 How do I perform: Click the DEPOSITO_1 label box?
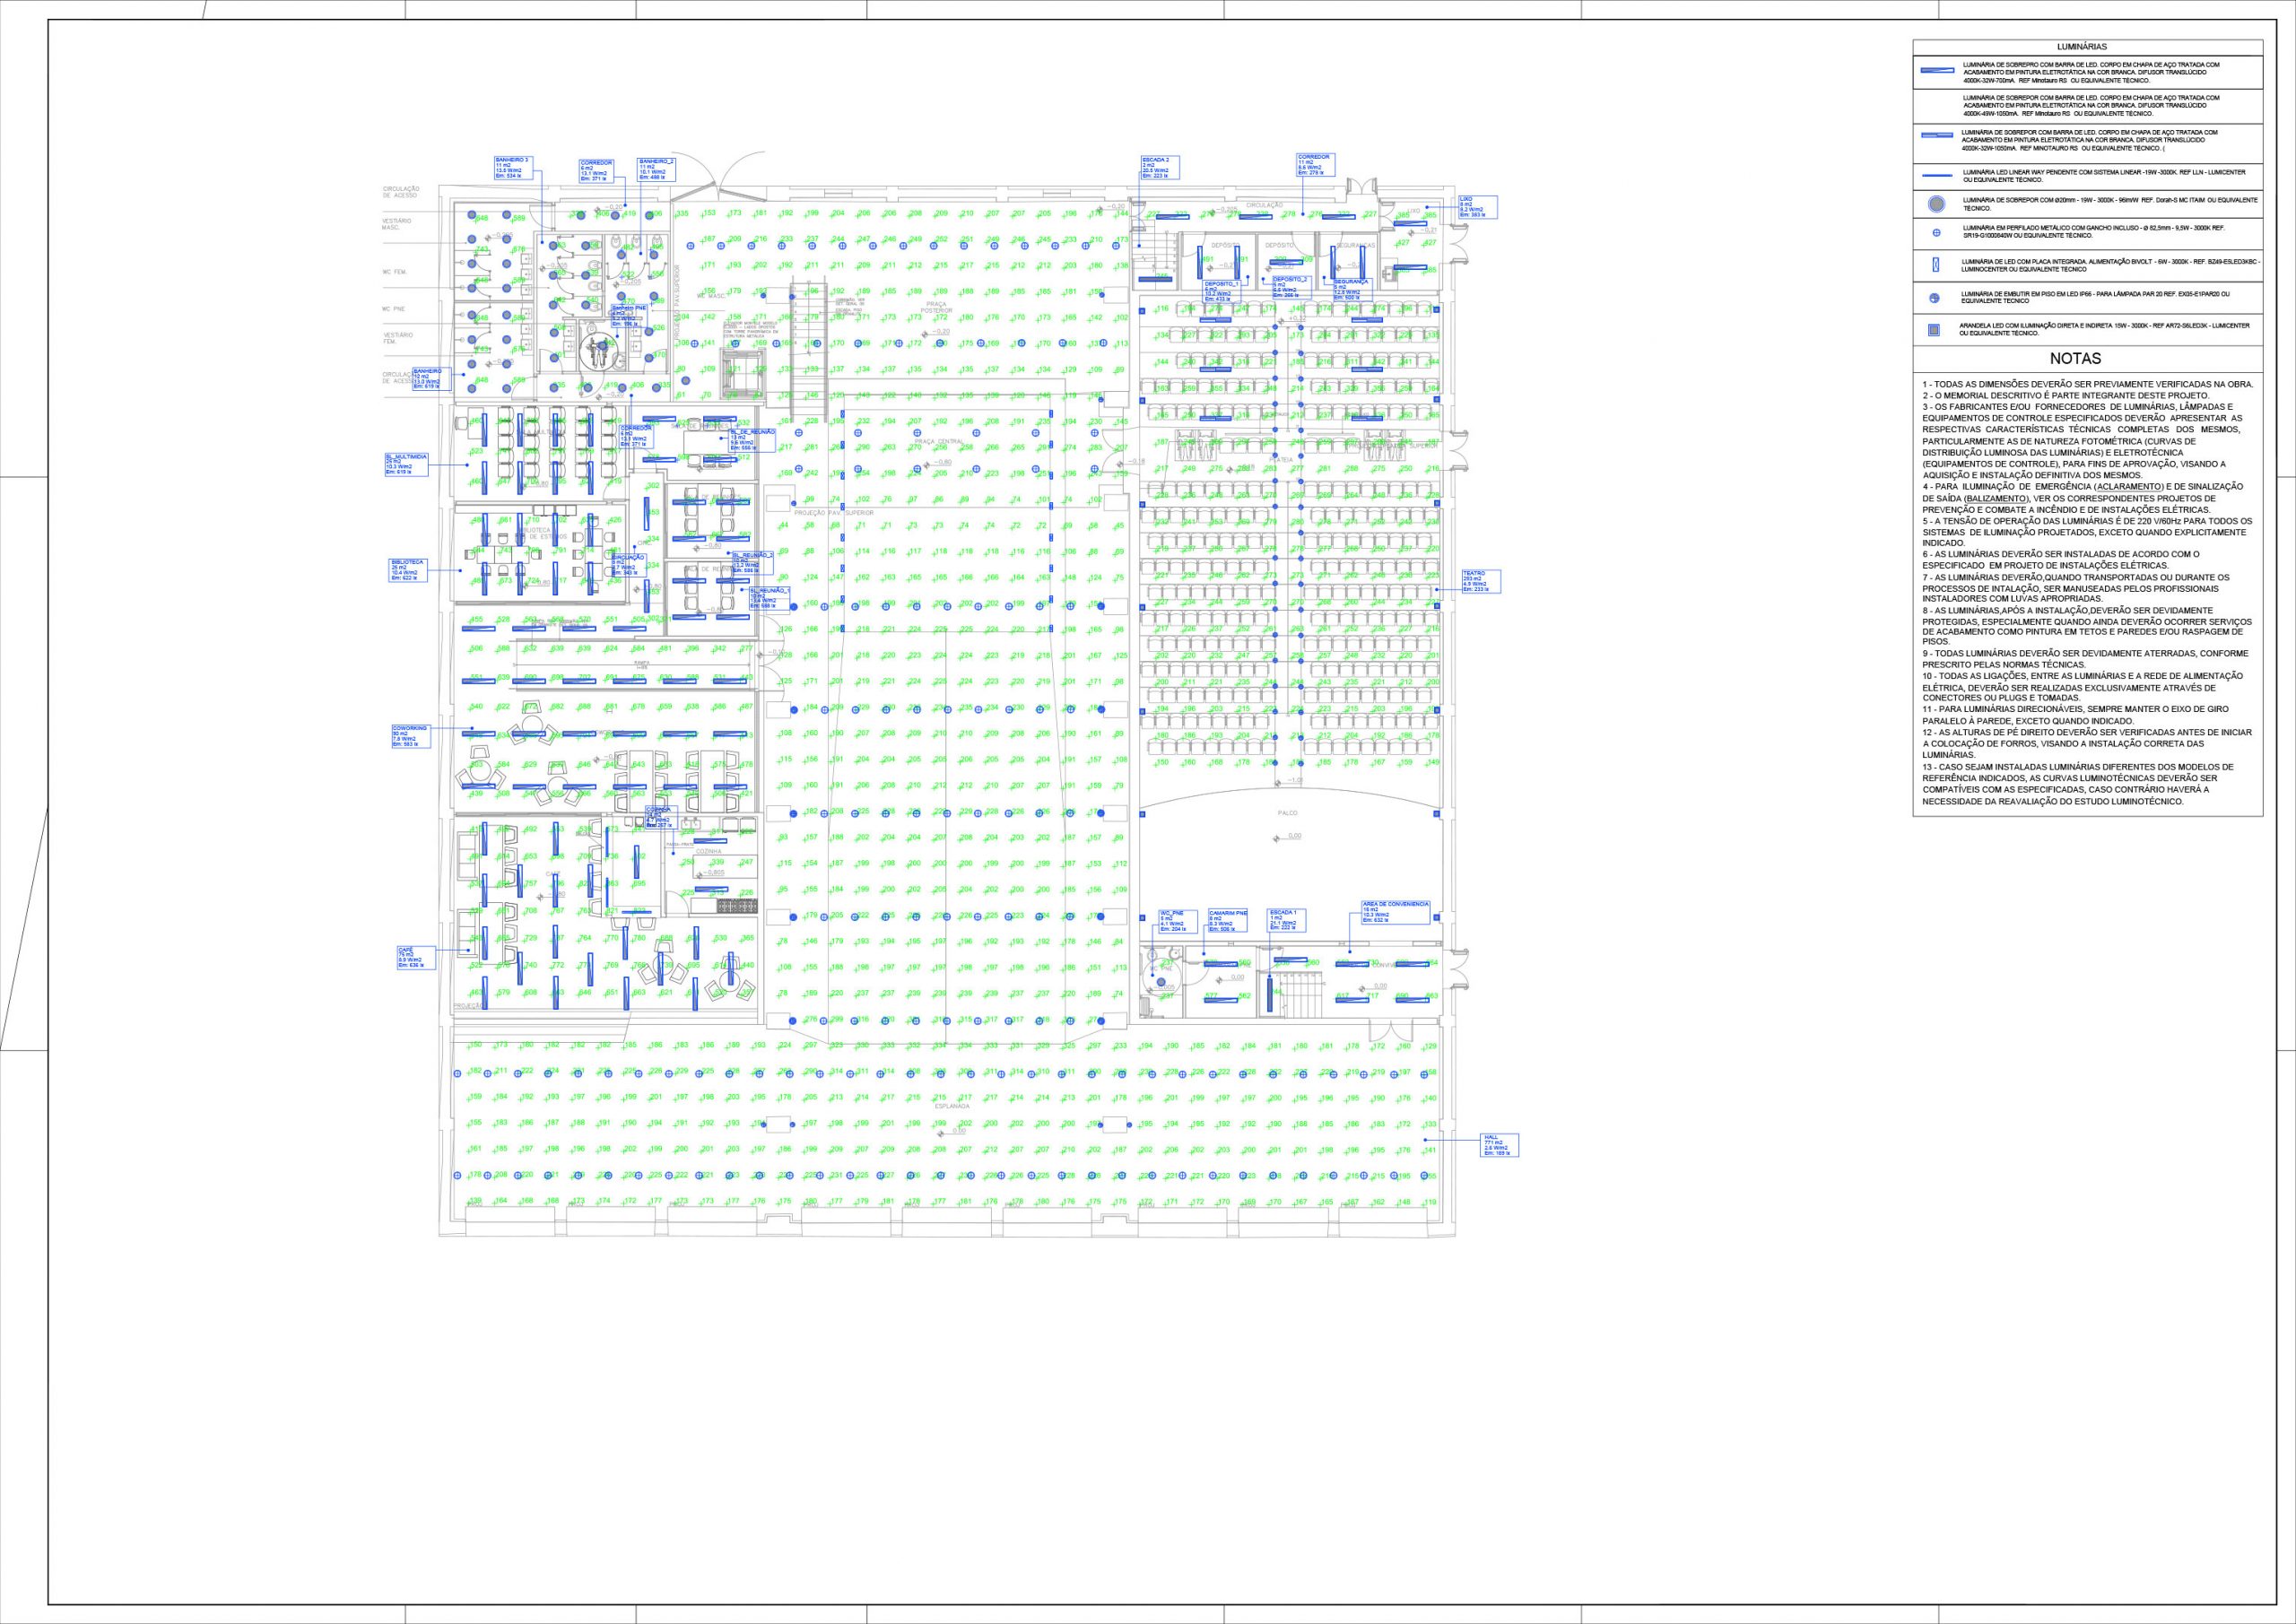tap(1223, 291)
